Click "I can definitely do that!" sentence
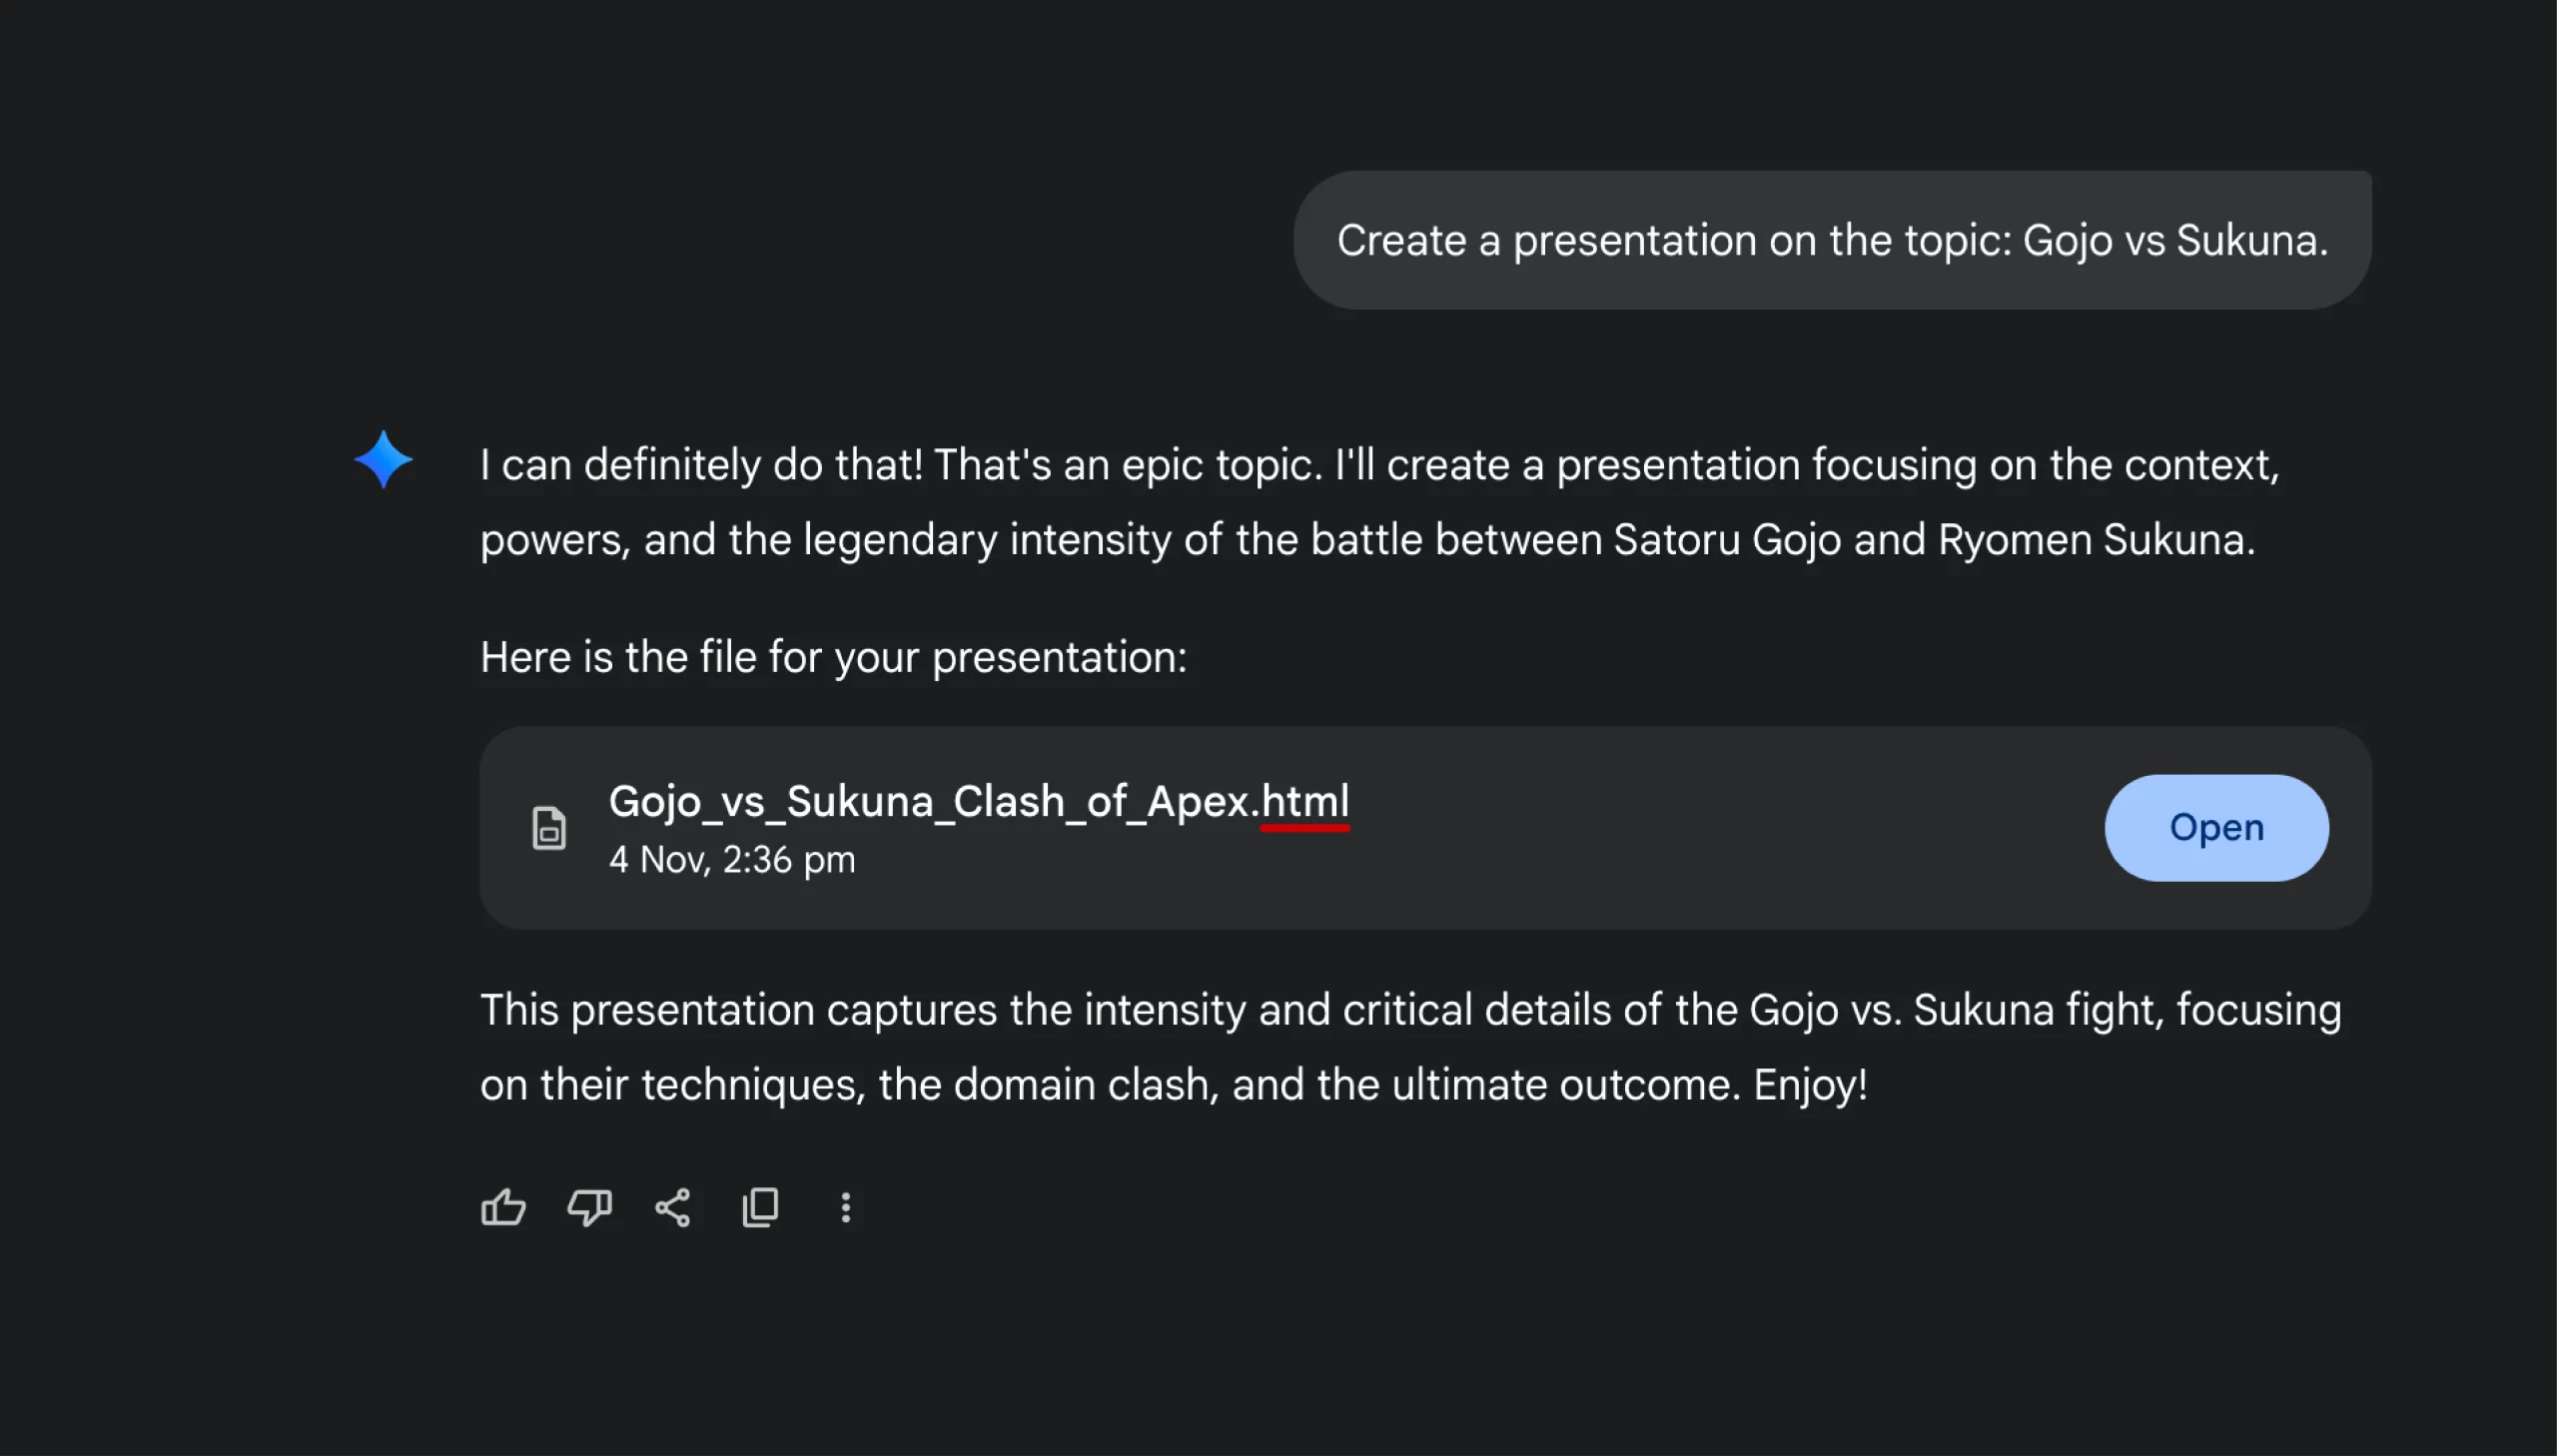Screen dimensions: 2557x1456 [x=702, y=465]
